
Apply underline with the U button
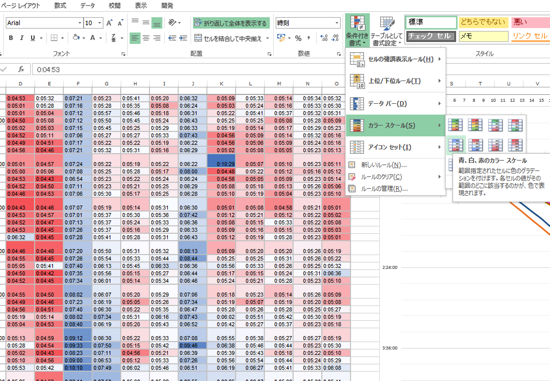click(33, 38)
